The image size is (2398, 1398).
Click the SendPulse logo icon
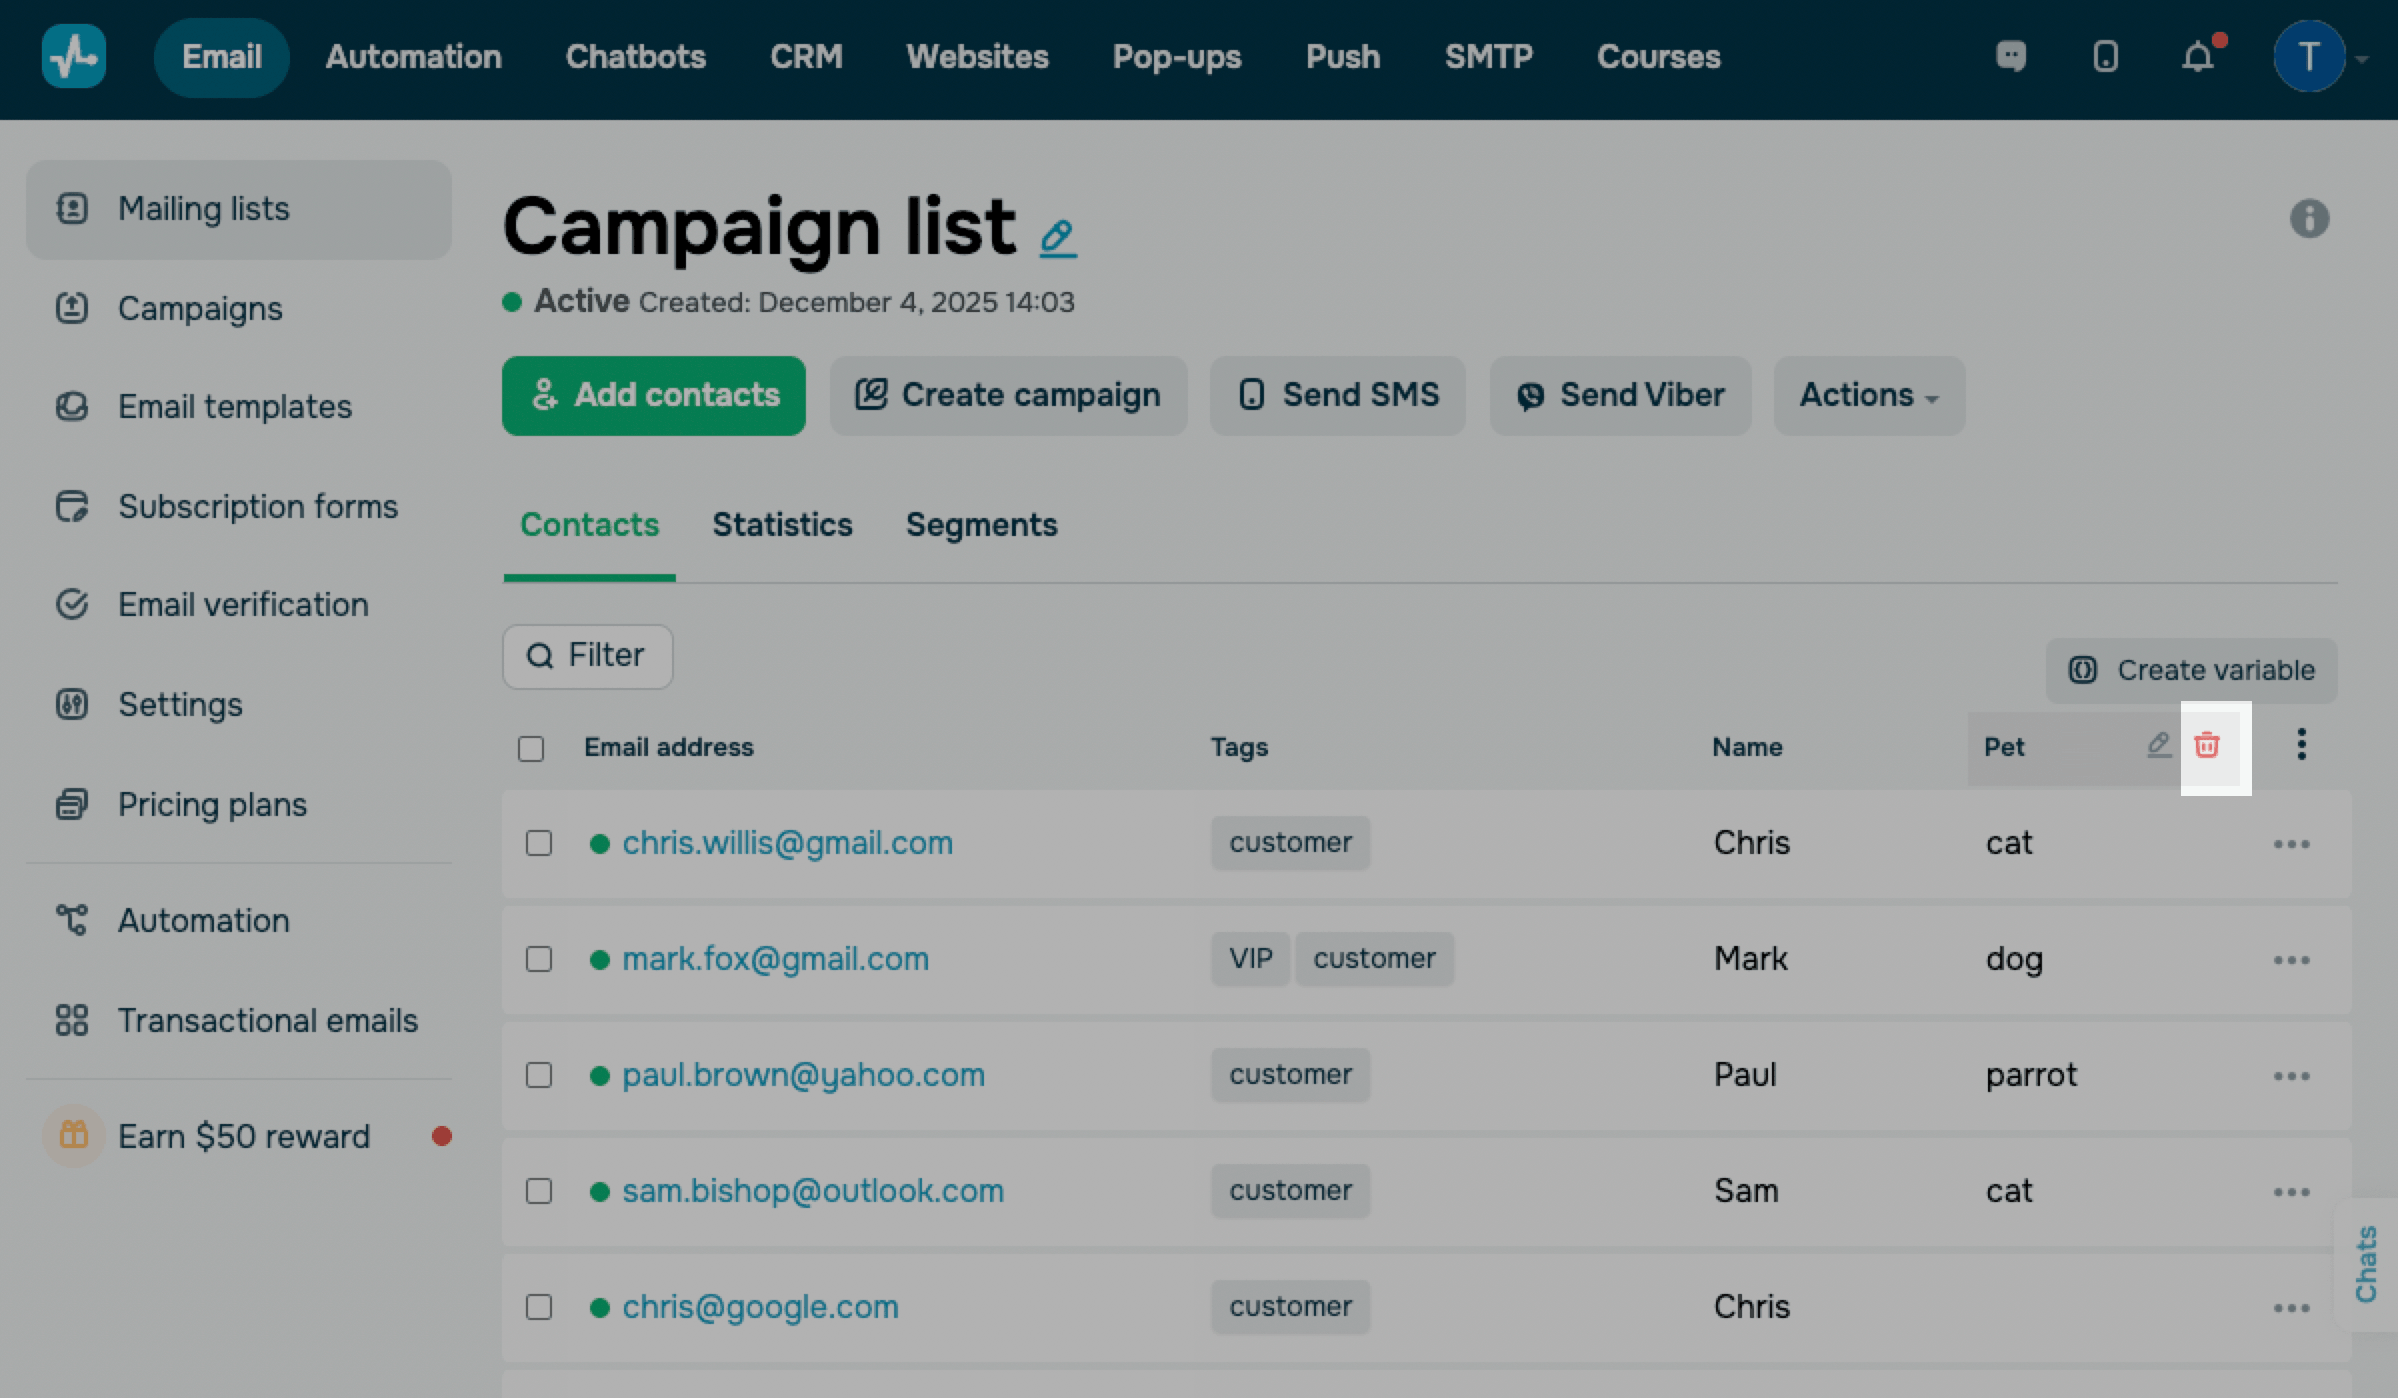pyautogui.click(x=74, y=57)
